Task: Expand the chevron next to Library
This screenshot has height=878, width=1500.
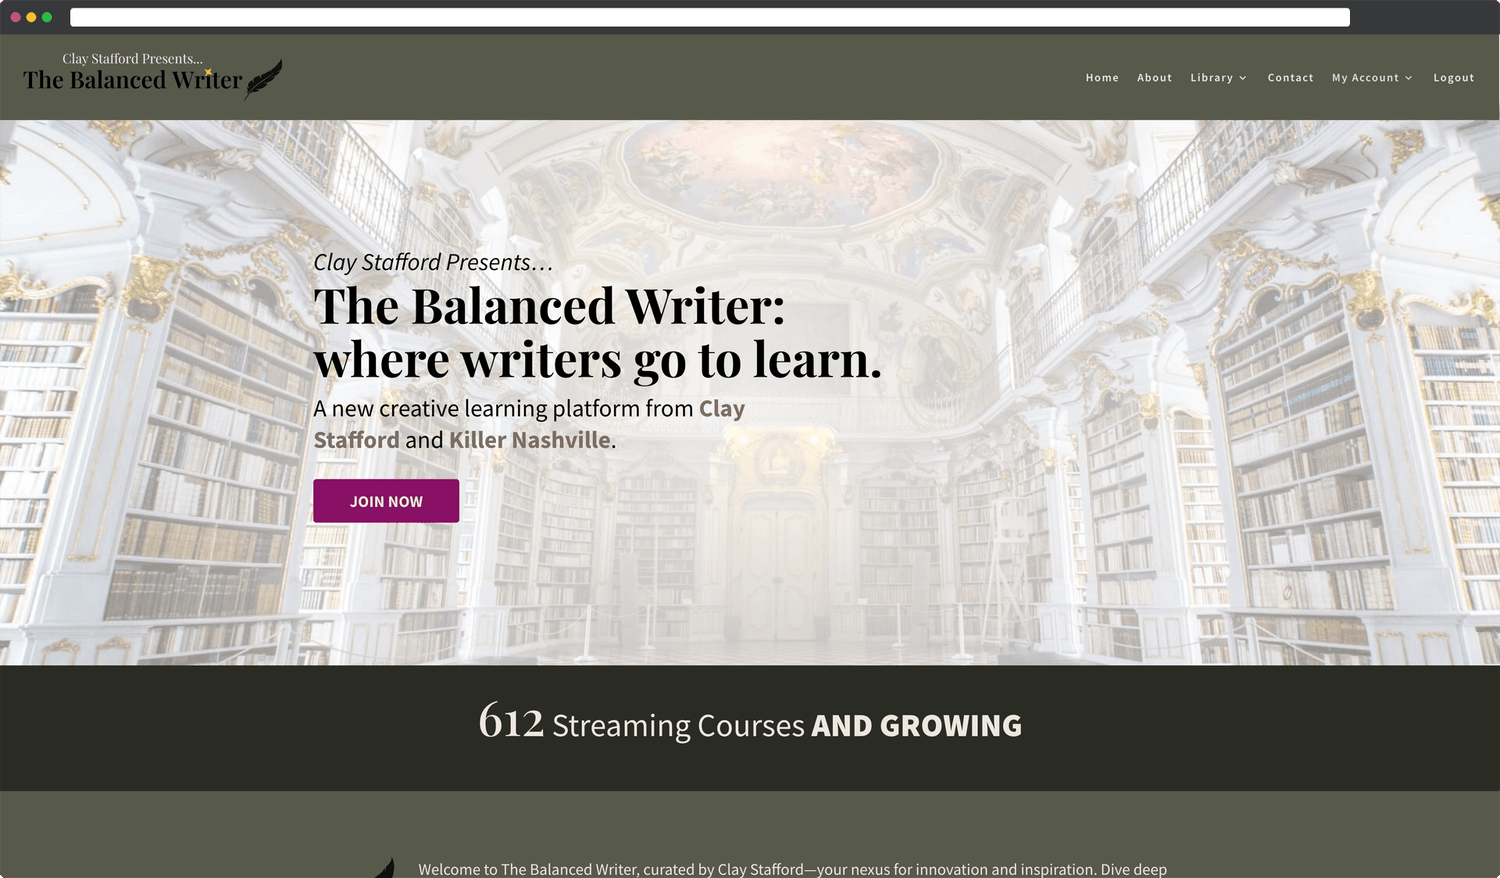Action: click(x=1243, y=78)
